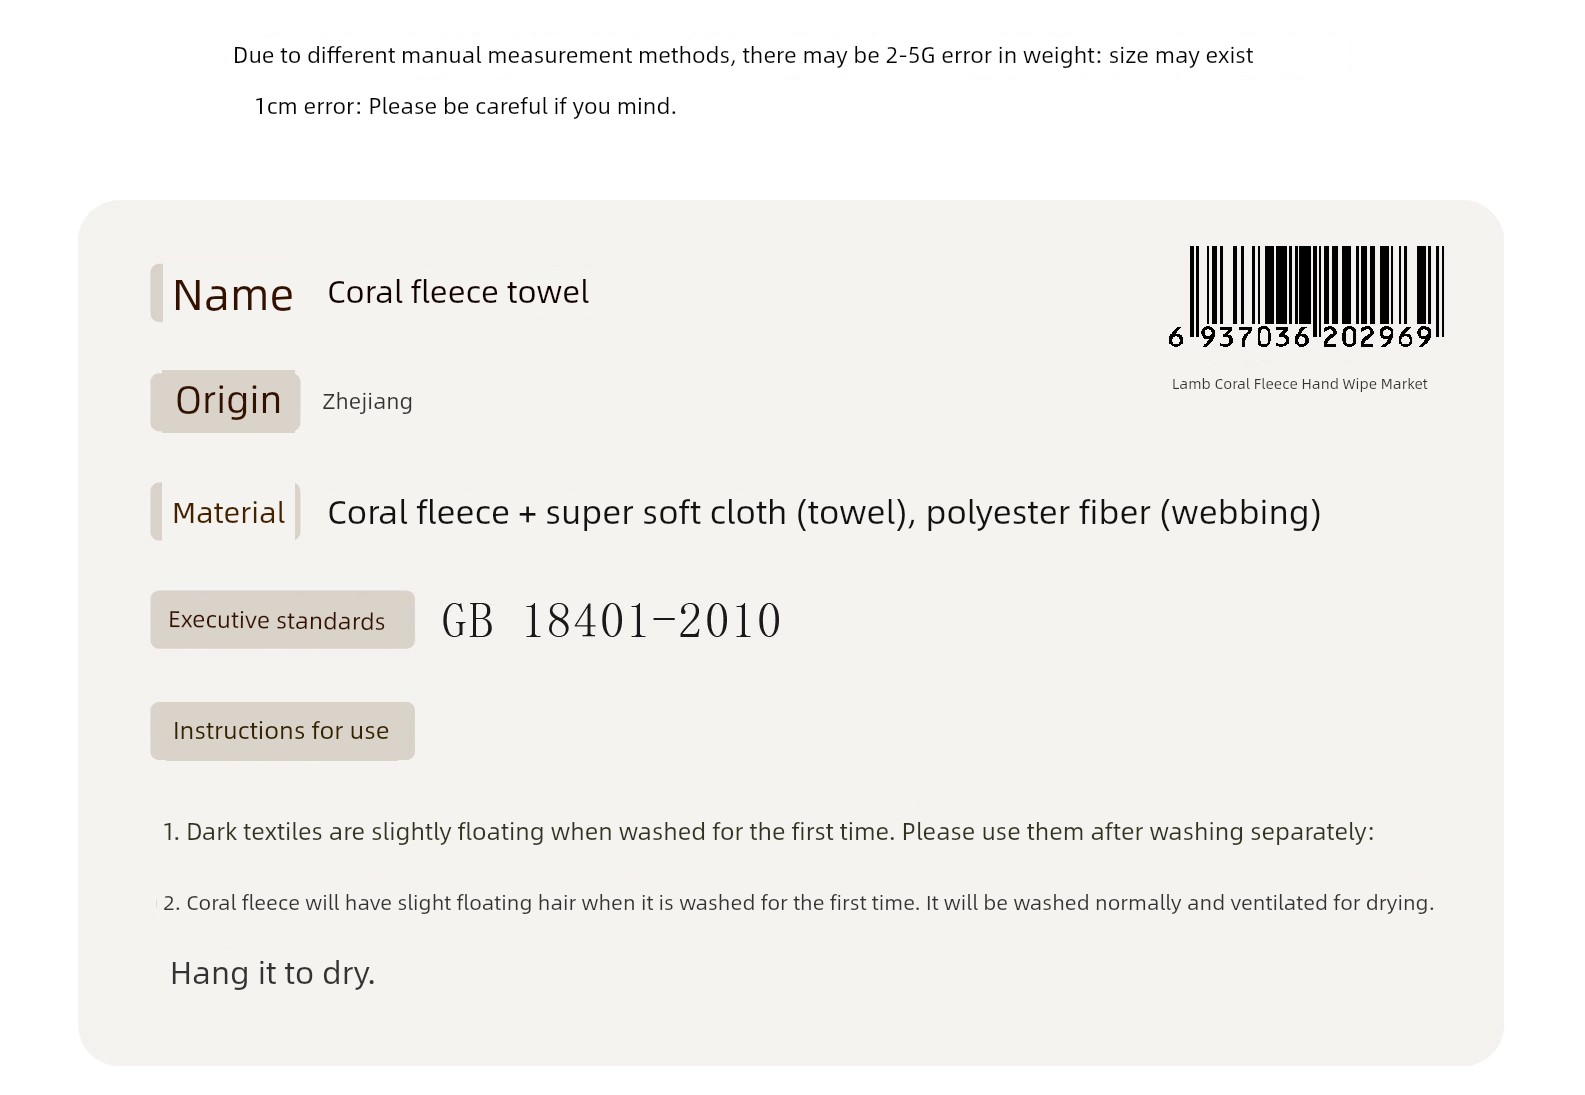The height and width of the screenshot is (1095, 1585).
Task: Click the empty beige card background
Action: [900, 700]
